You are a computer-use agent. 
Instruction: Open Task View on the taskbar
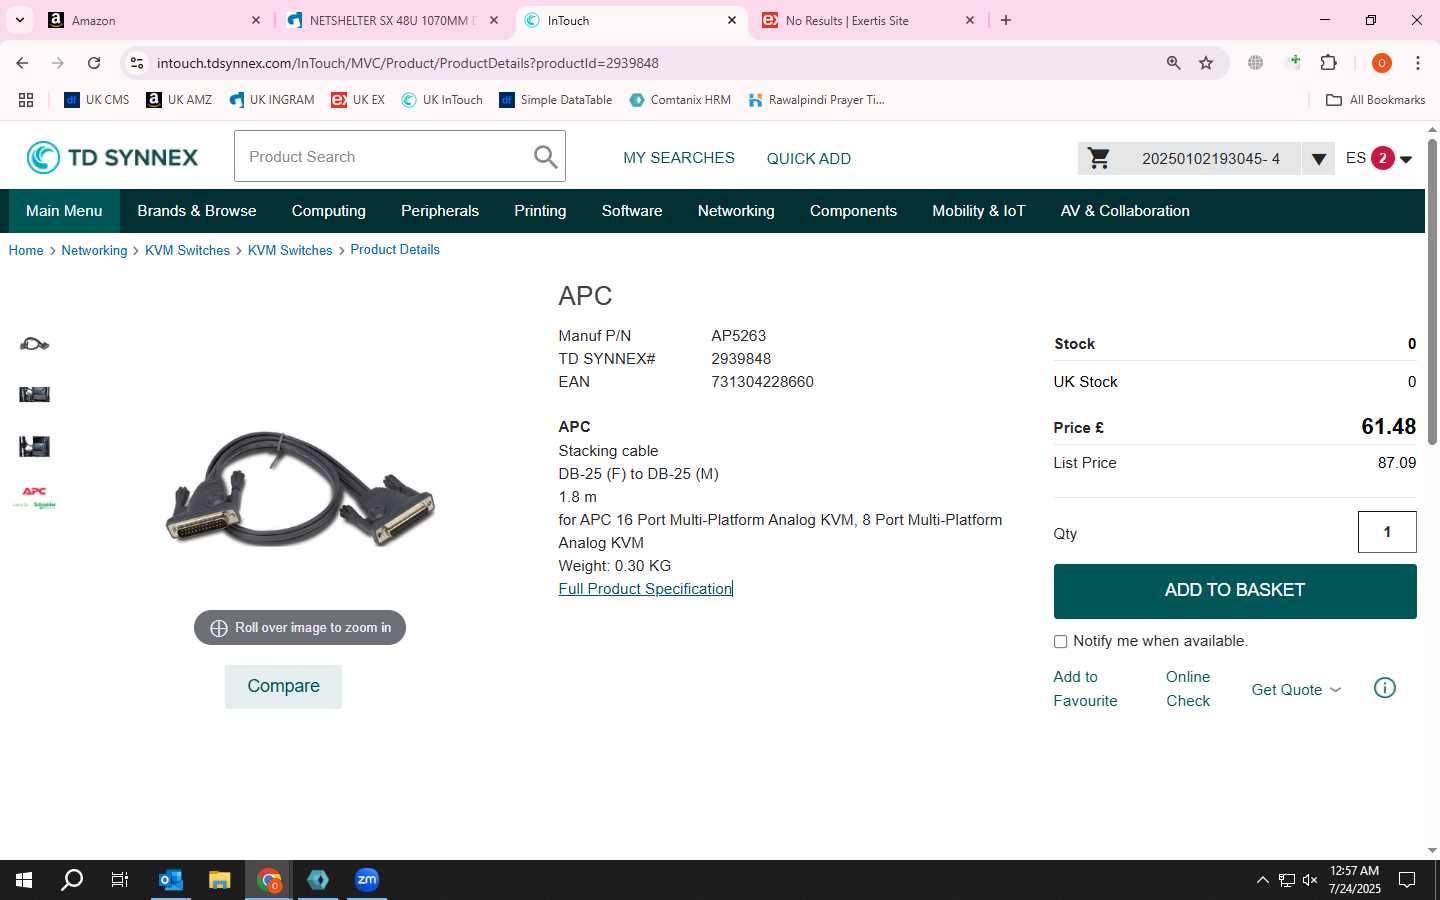tap(120, 880)
